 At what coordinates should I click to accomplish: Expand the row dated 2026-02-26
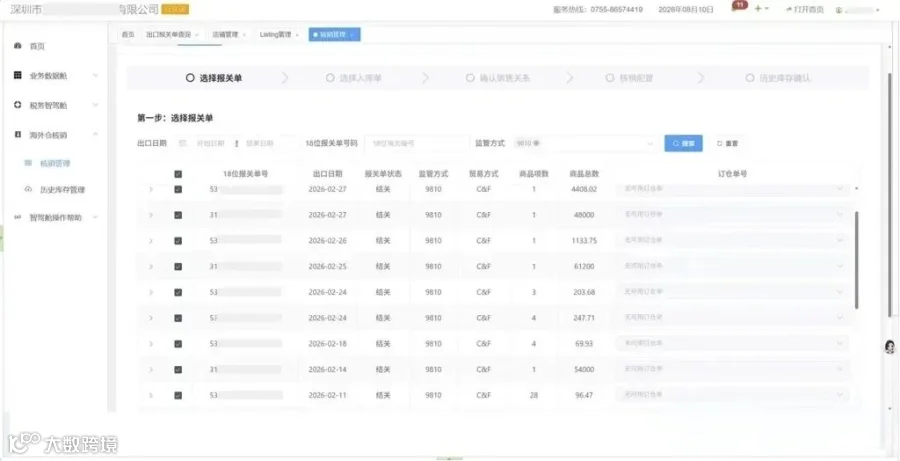pyautogui.click(x=151, y=241)
